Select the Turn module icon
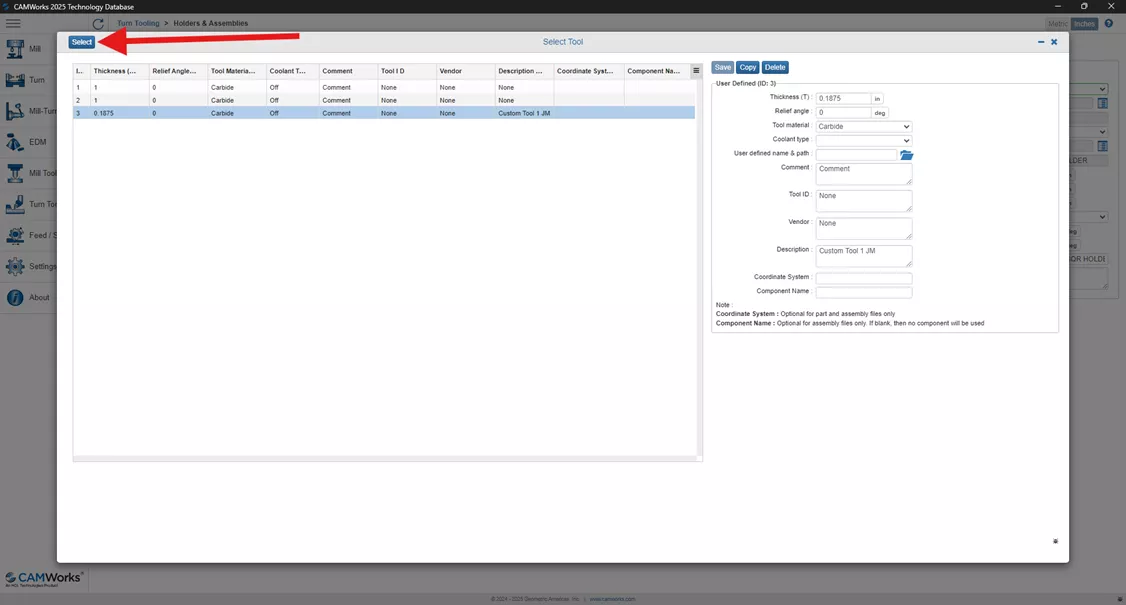Screen dimensions: 1126x605 tap(14, 79)
